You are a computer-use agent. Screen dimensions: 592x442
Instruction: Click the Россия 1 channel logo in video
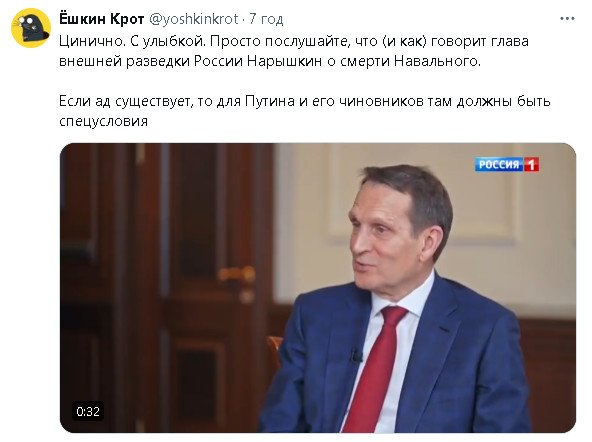[x=507, y=165]
